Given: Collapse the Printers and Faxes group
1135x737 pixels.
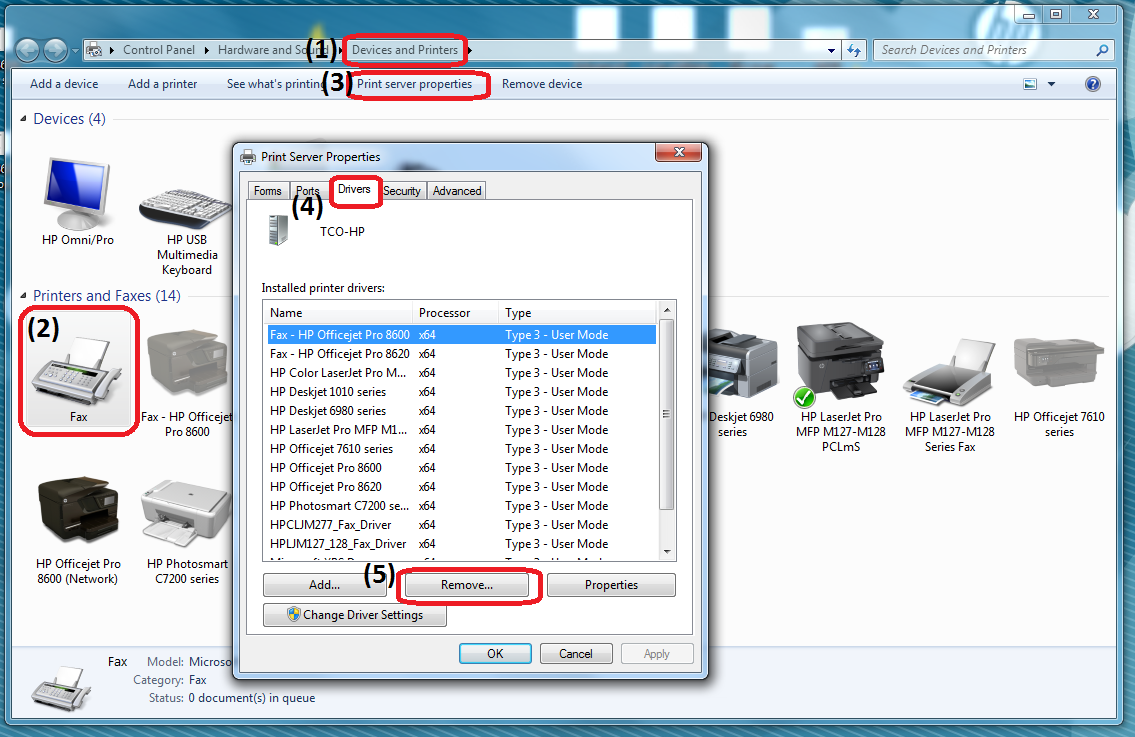Looking at the screenshot, I should [x=24, y=296].
